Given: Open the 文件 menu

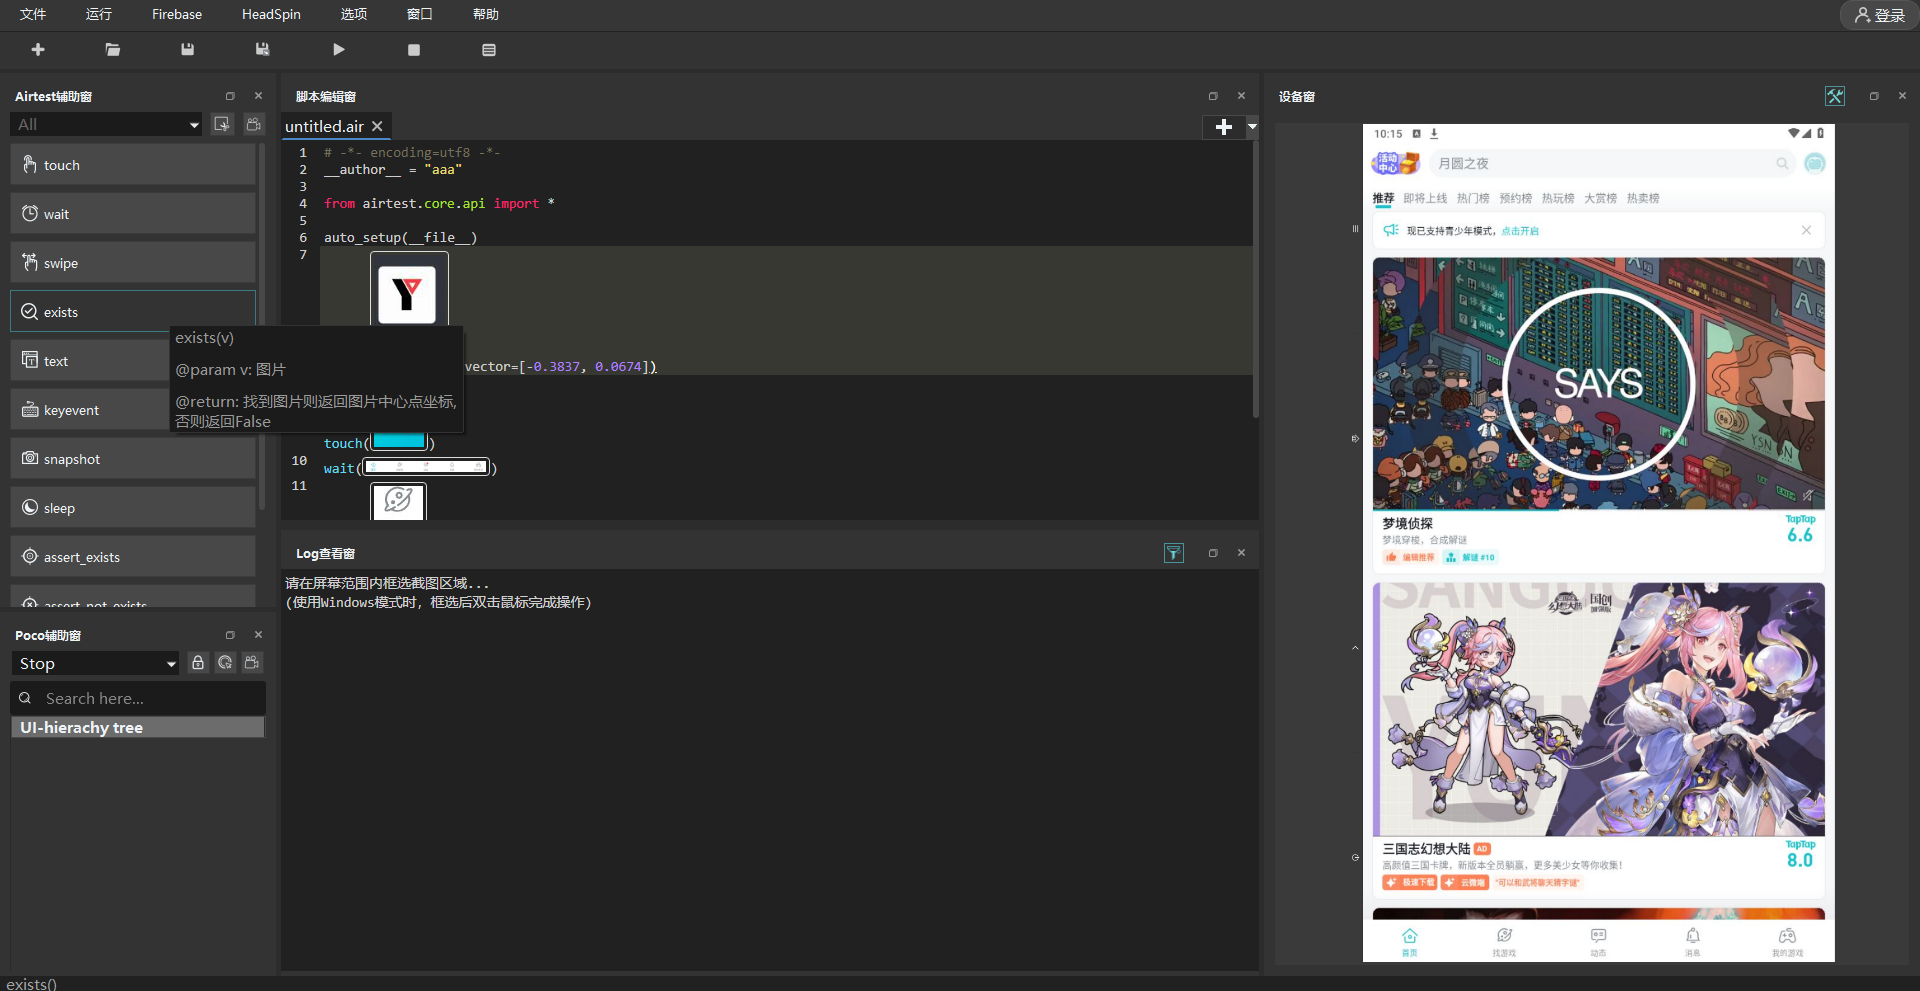Looking at the screenshot, I should coord(33,14).
